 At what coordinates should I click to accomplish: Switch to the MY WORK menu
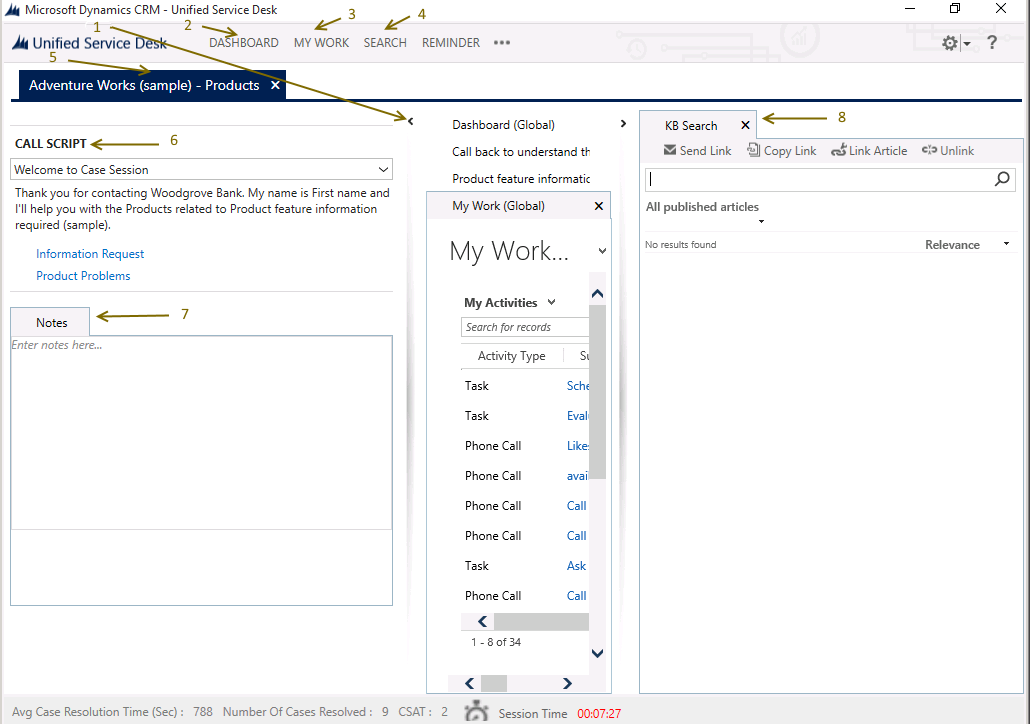click(321, 43)
